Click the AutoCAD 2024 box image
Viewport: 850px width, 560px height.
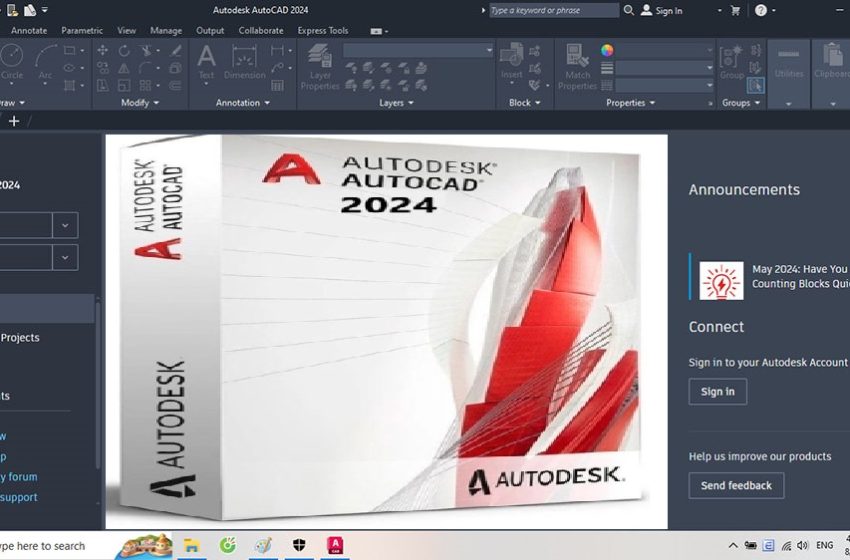coord(386,331)
